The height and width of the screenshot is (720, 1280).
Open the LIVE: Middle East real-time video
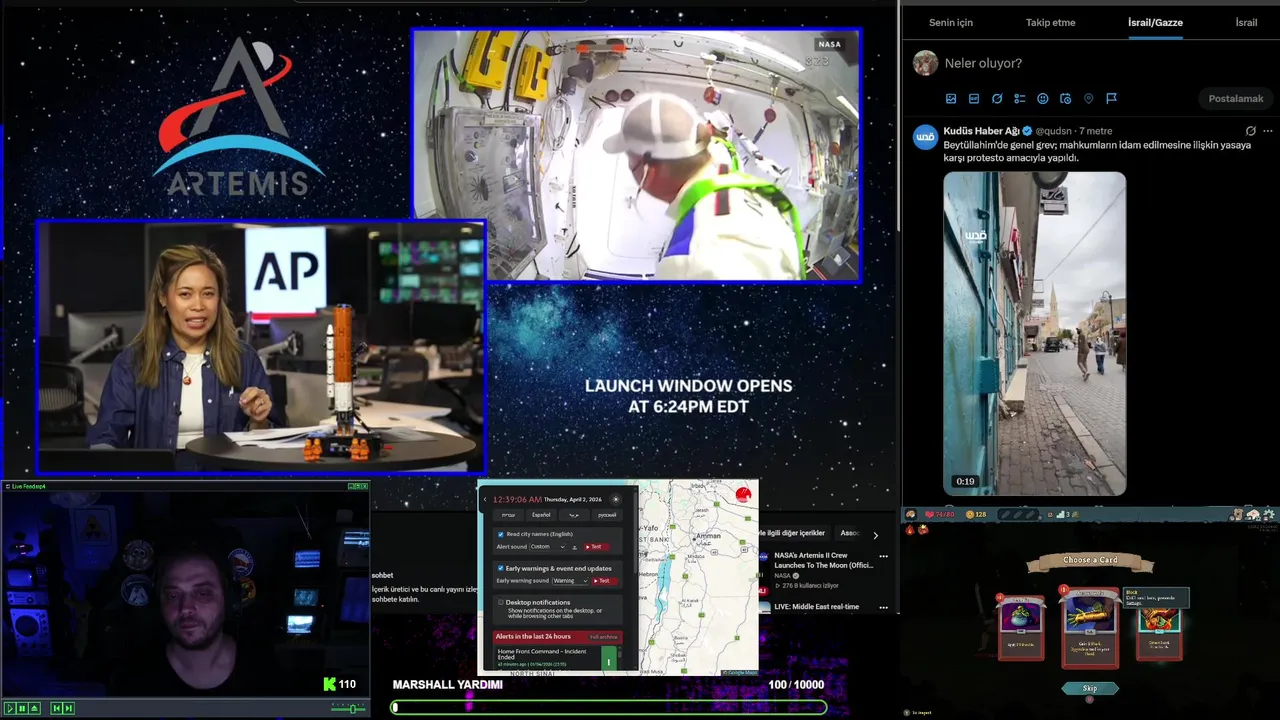(816, 607)
